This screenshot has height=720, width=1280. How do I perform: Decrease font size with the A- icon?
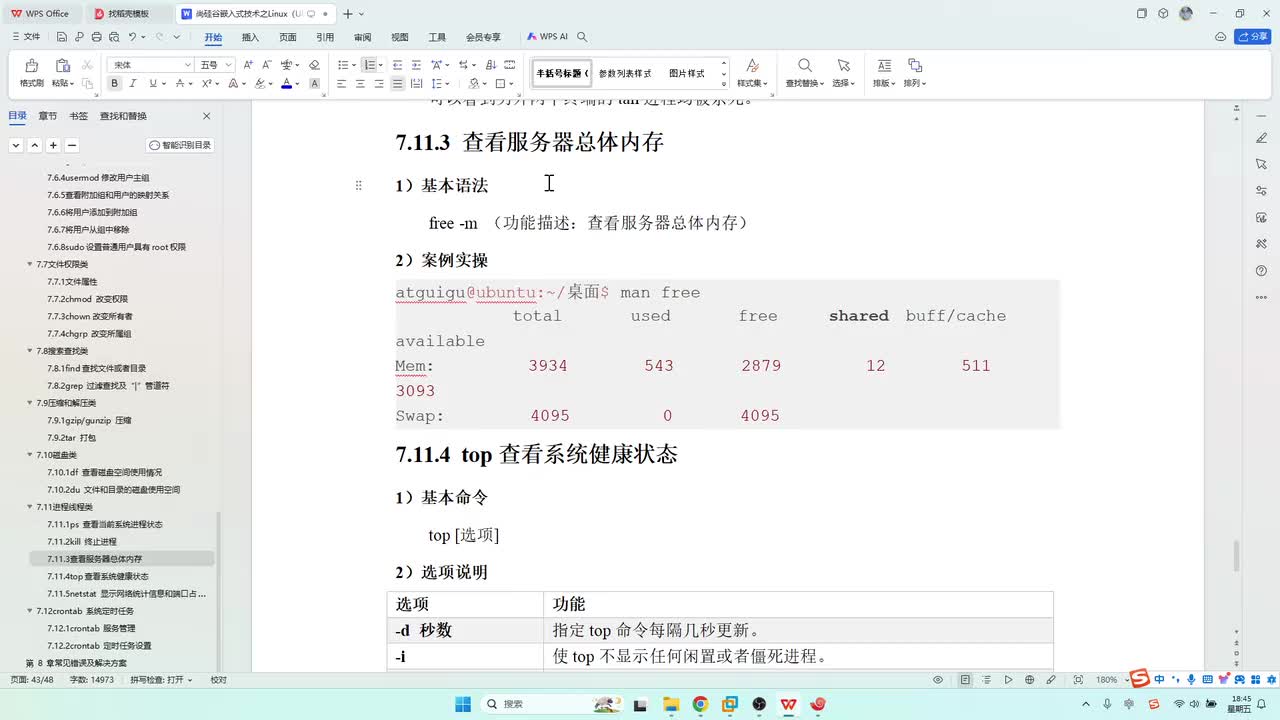coord(266,65)
